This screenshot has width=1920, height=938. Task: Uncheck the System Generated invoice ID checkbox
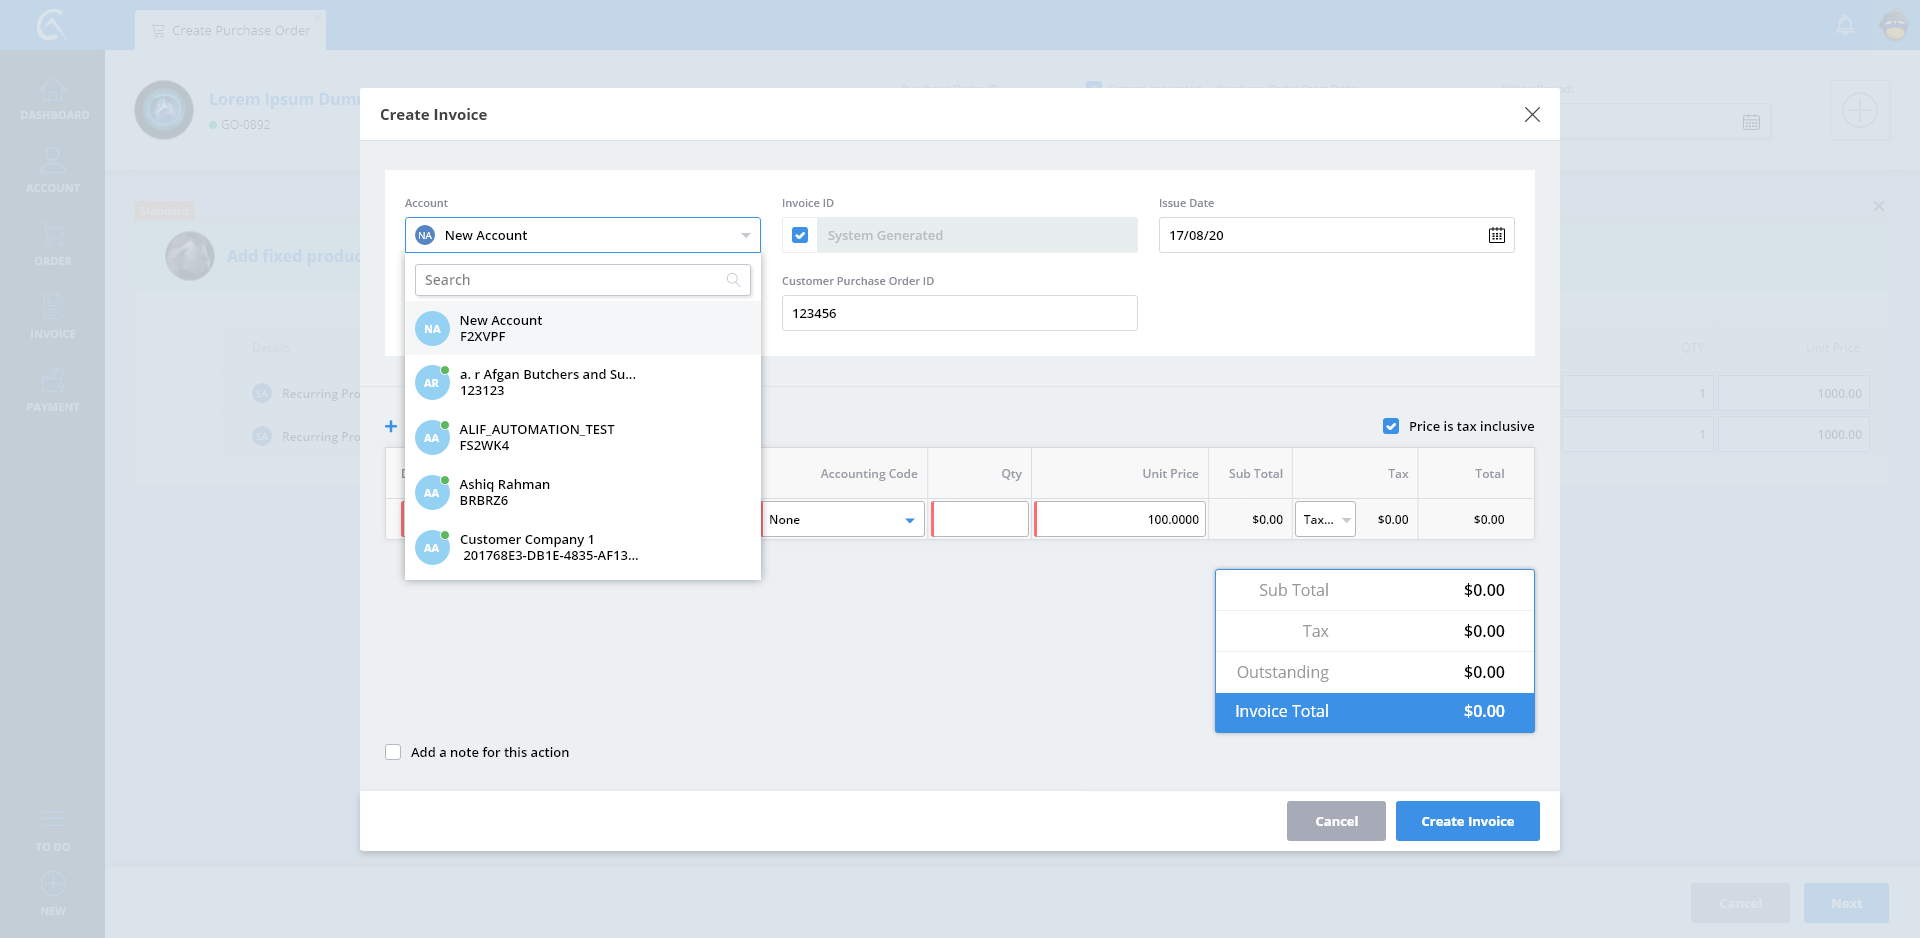[800, 235]
